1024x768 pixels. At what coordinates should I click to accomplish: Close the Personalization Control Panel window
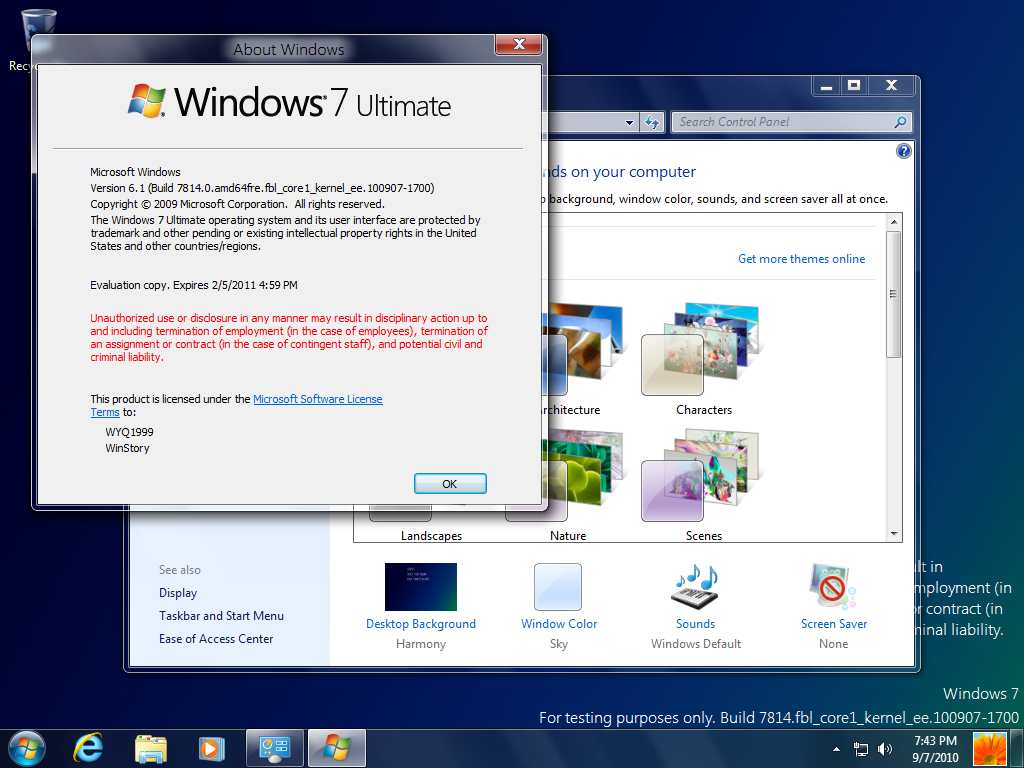(x=891, y=86)
